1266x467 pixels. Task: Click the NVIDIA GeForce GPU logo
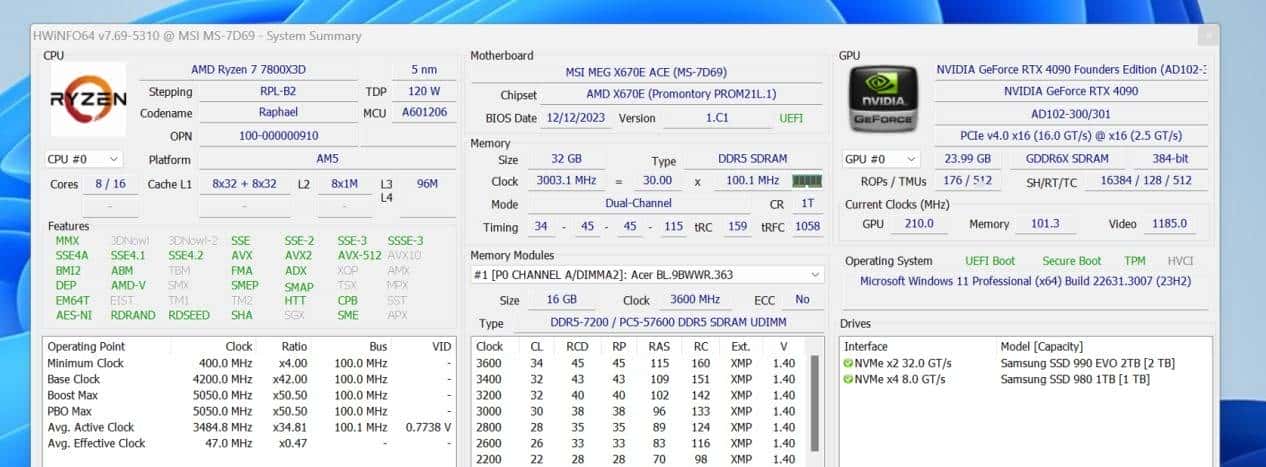pyautogui.click(x=884, y=99)
